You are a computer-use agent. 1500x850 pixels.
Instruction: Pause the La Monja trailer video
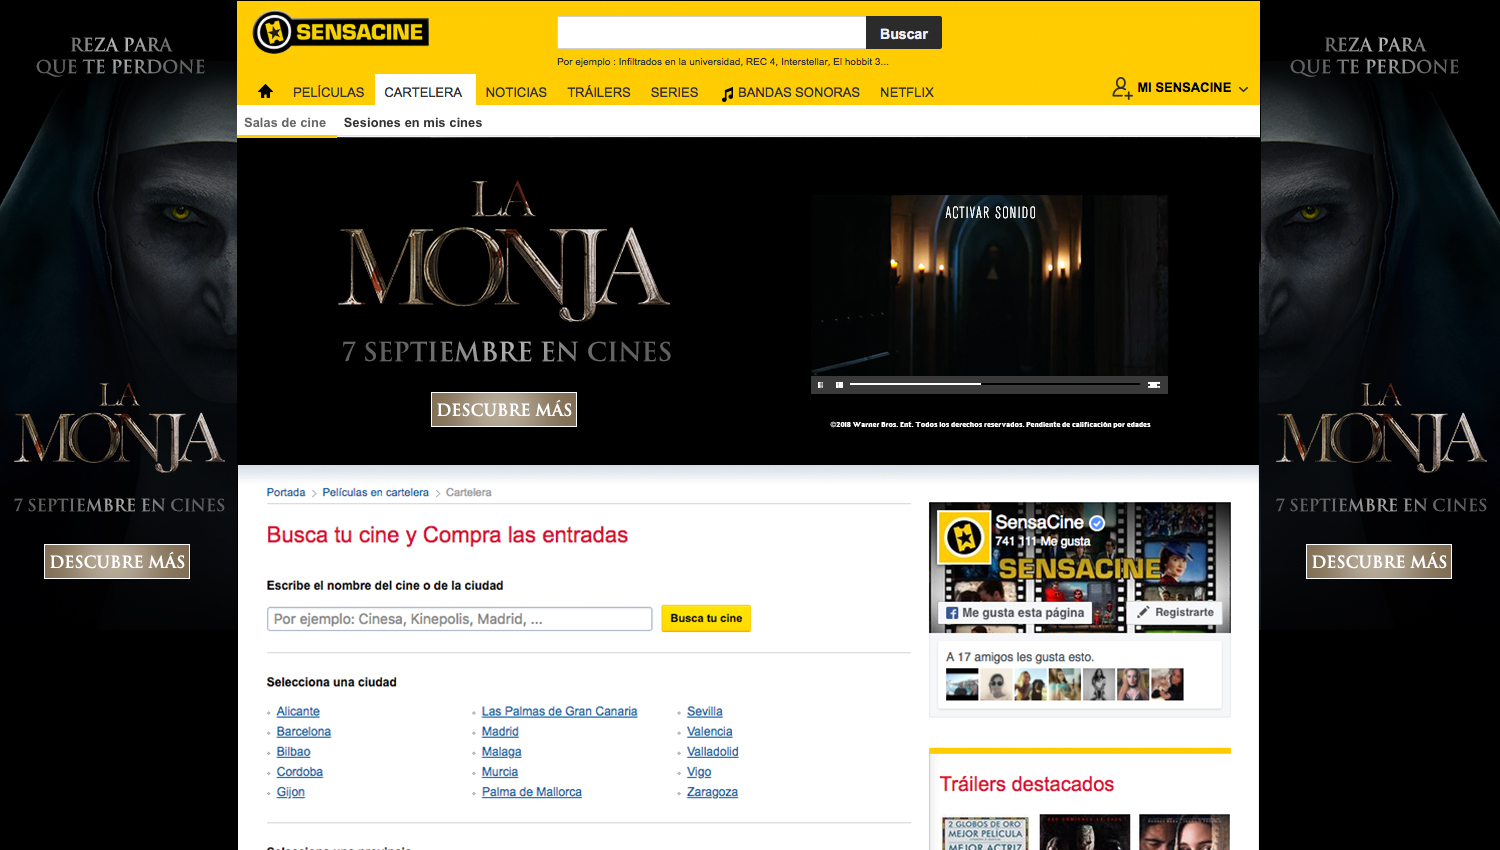(x=821, y=385)
